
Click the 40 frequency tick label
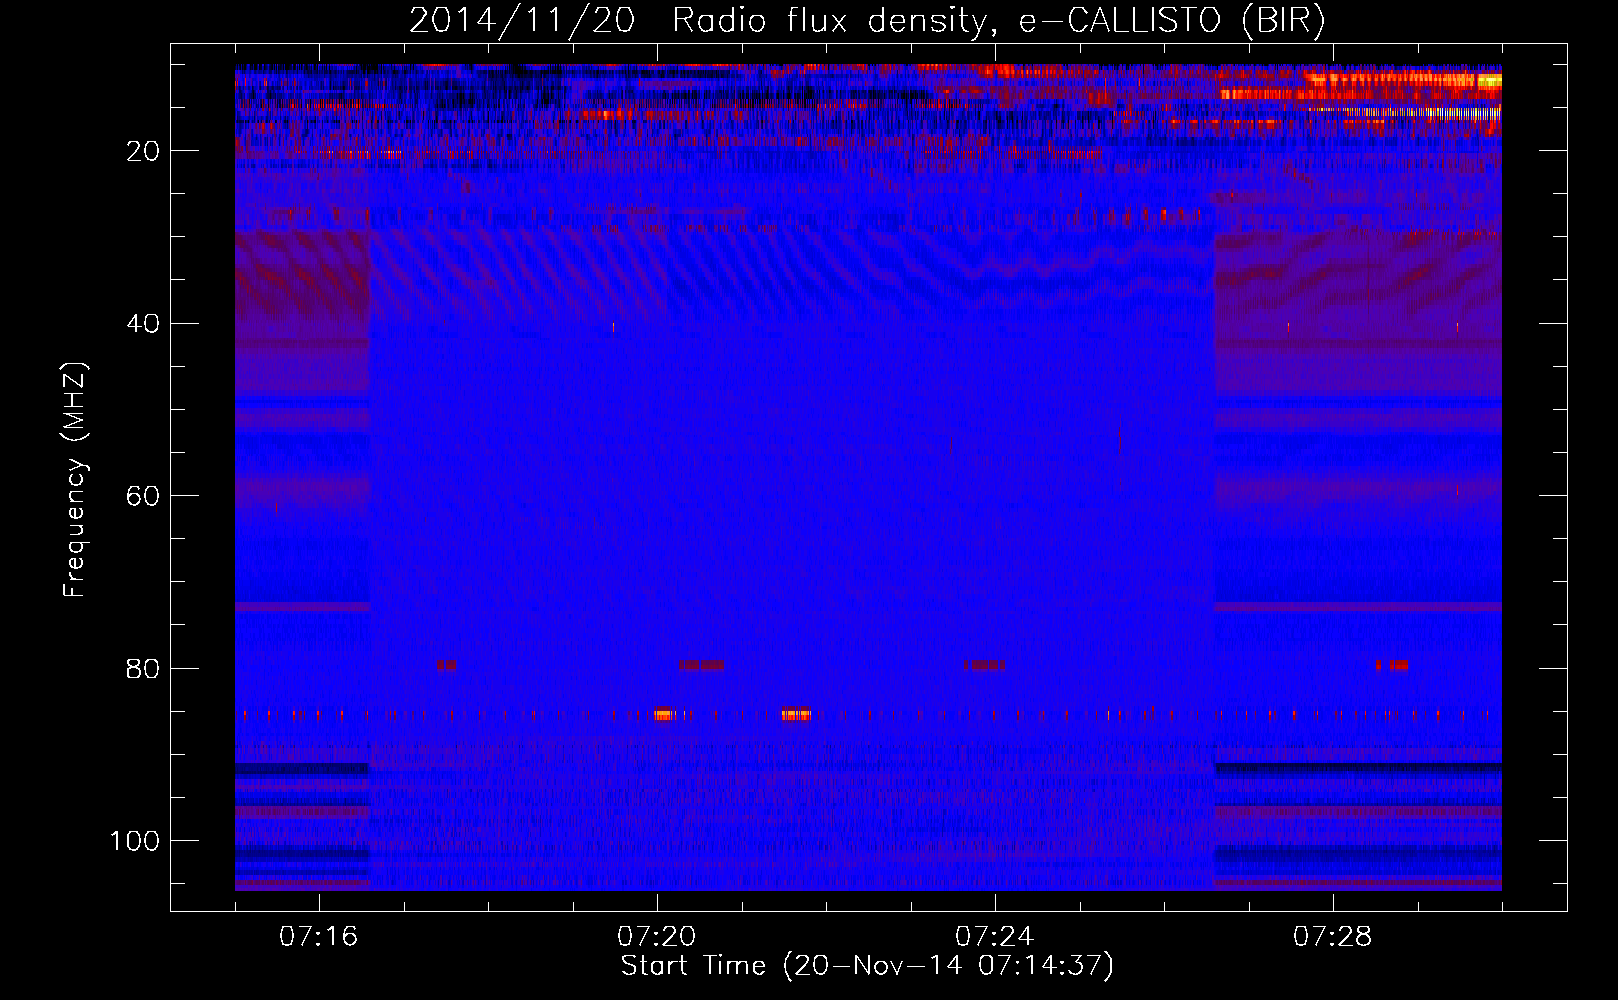[x=144, y=324]
